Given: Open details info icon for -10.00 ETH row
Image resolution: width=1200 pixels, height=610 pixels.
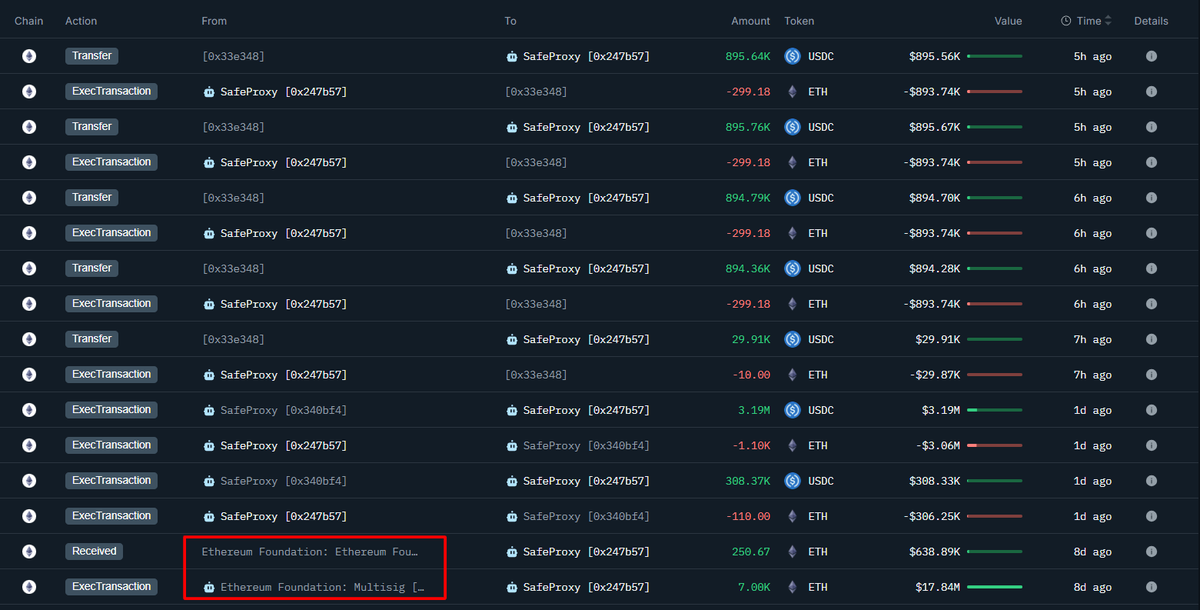Looking at the screenshot, I should point(1151,374).
